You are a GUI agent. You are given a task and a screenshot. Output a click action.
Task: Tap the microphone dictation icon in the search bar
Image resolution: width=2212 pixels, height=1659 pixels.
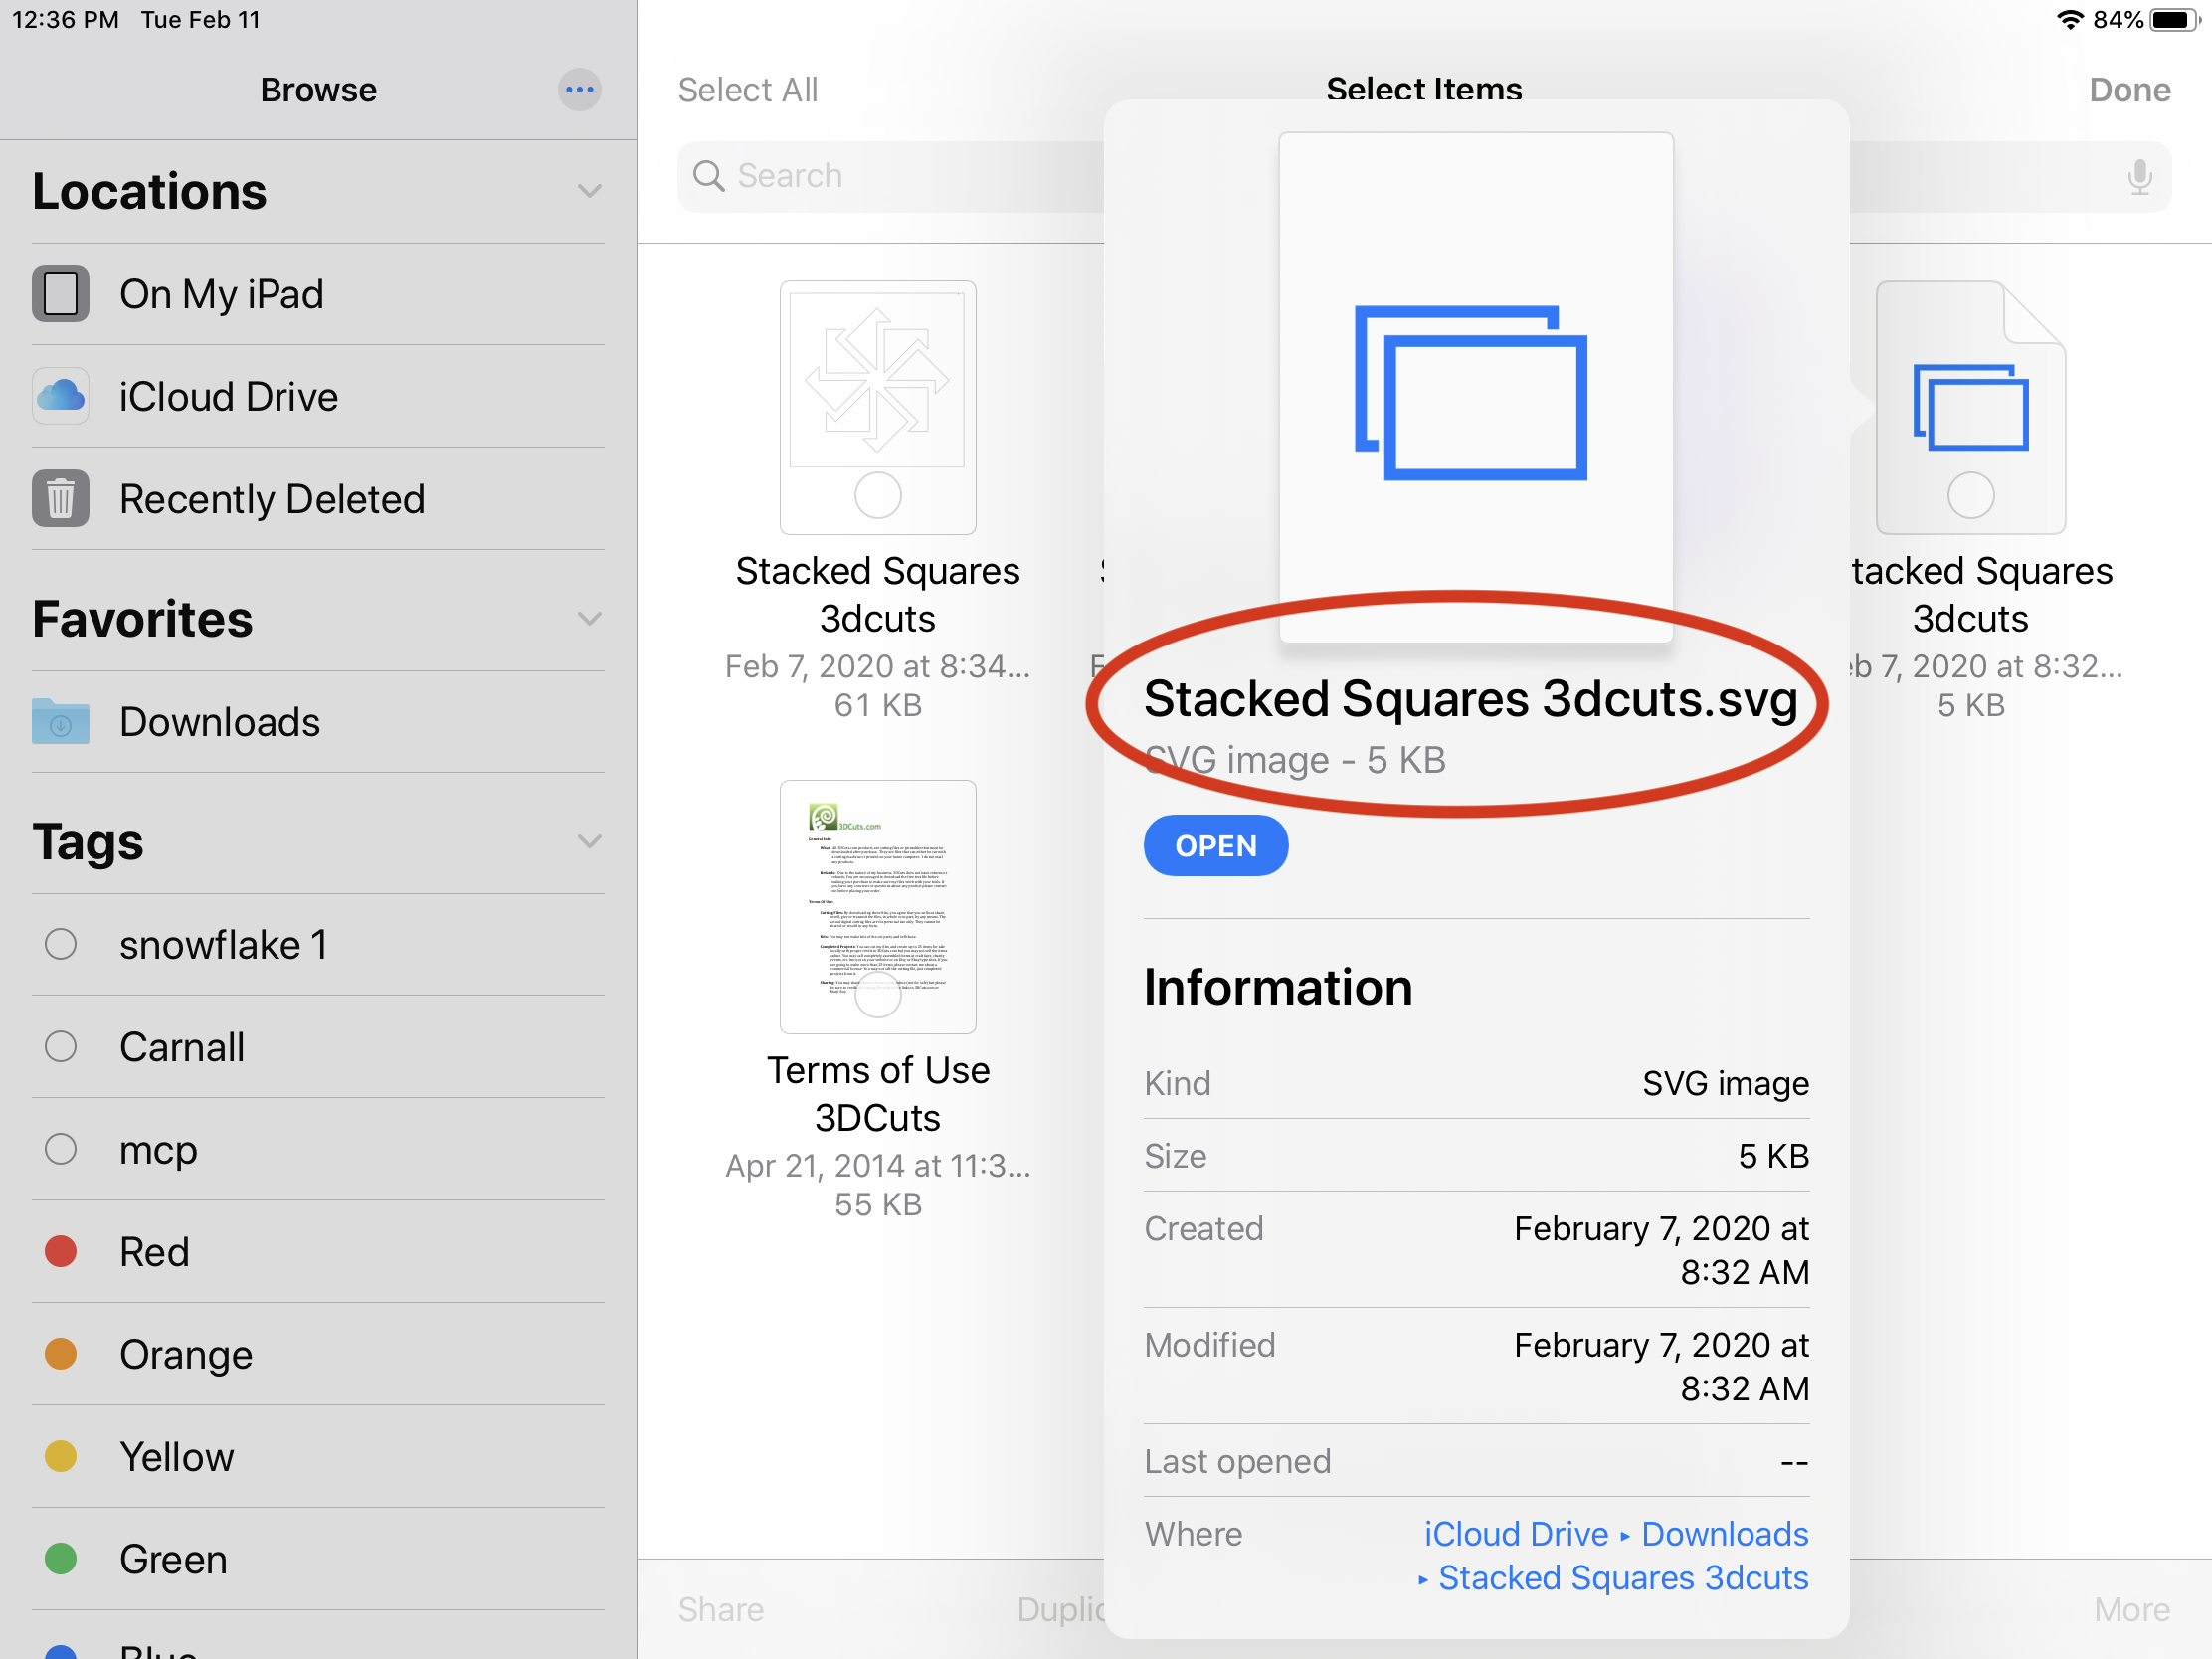pos(2138,176)
